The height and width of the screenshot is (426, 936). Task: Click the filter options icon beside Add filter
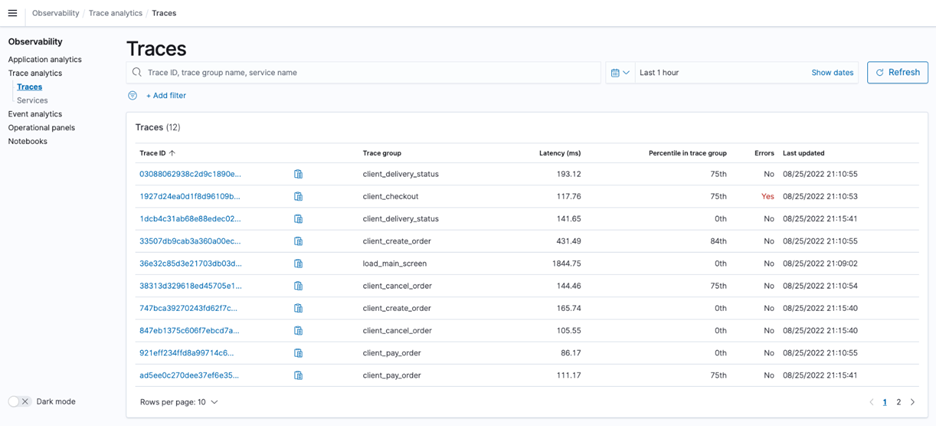coord(133,95)
